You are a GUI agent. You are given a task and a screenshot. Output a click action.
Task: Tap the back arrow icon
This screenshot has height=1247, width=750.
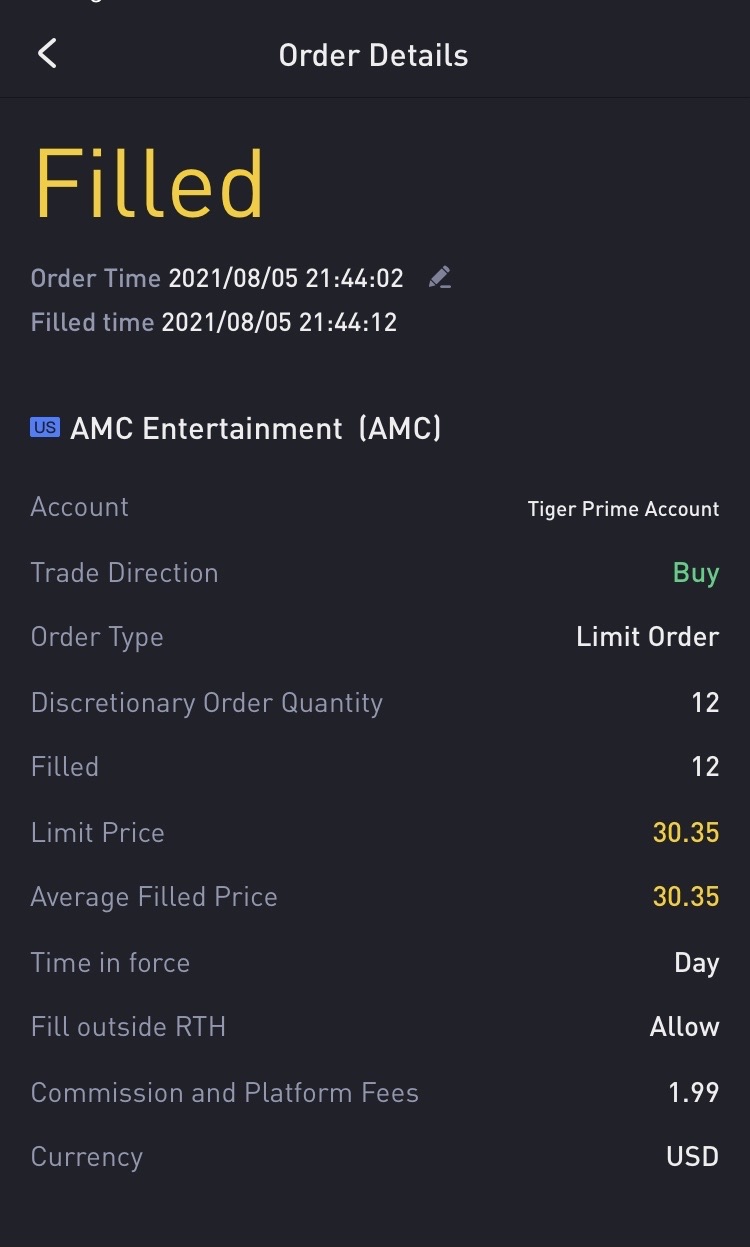point(47,54)
